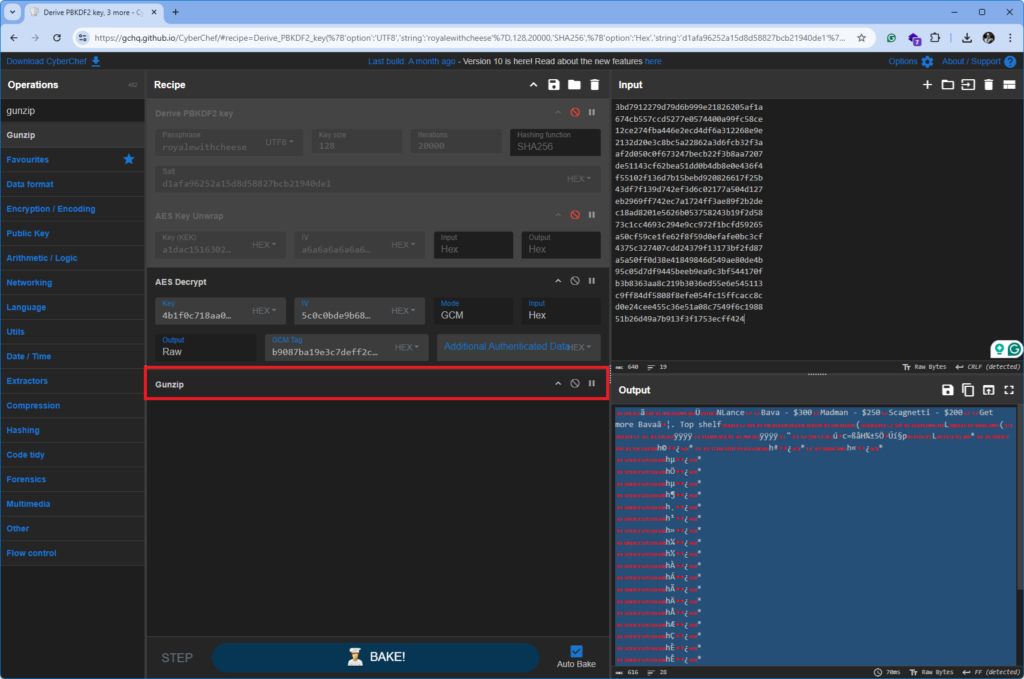The width and height of the screenshot is (1024, 679).
Task: Hide all recipe arguments with header chevron
Action: pos(534,85)
